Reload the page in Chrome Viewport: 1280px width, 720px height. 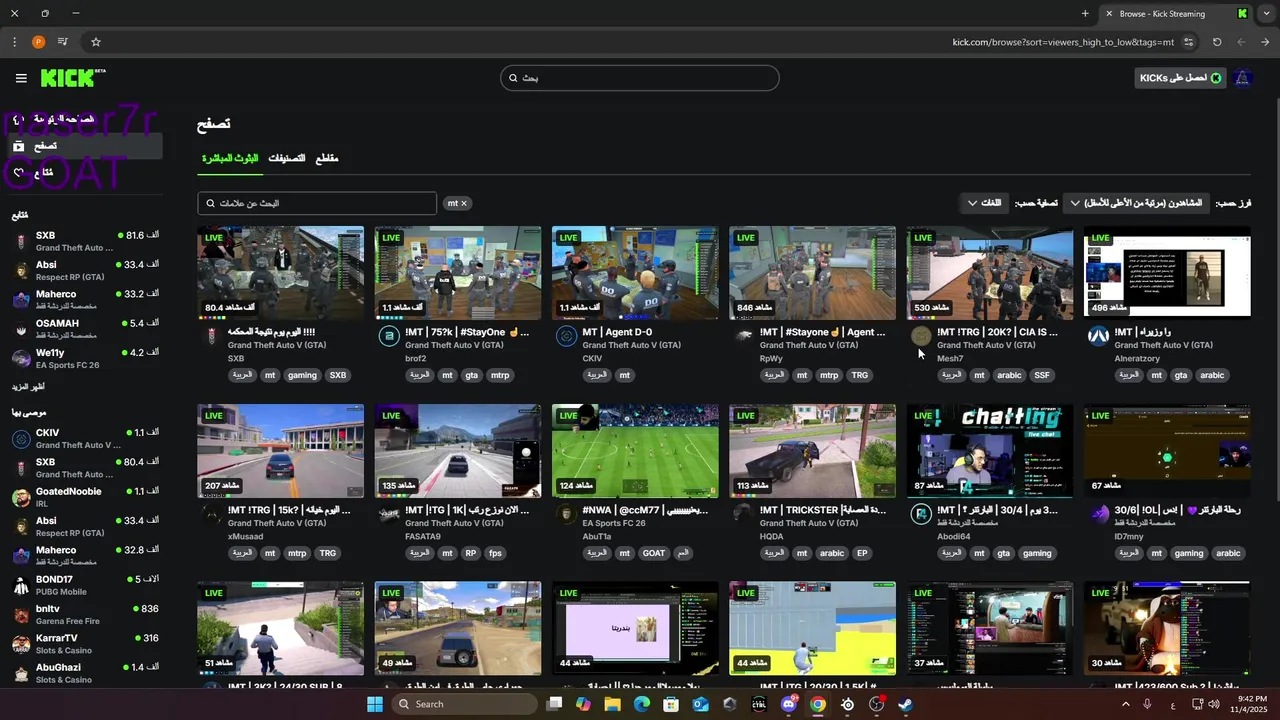(1217, 42)
